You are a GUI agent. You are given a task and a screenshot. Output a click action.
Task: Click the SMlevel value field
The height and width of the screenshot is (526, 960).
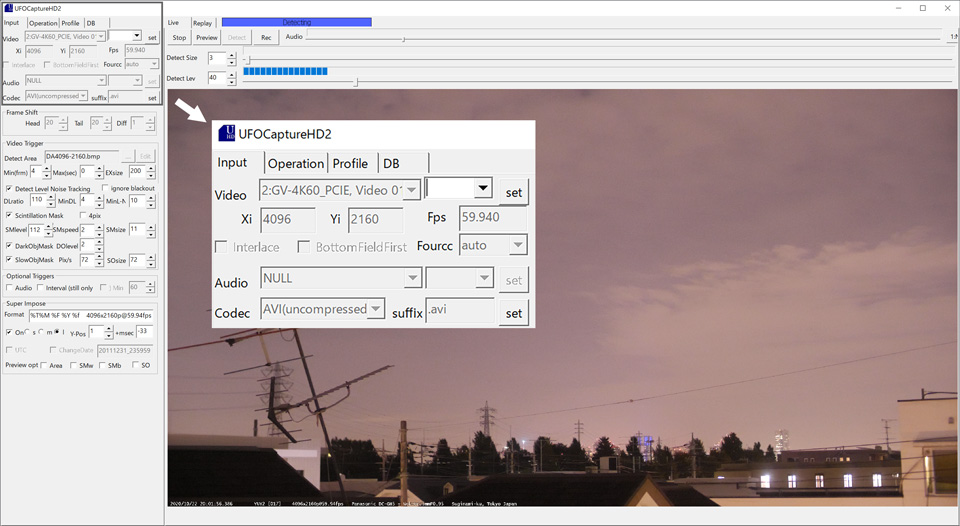(x=36, y=230)
